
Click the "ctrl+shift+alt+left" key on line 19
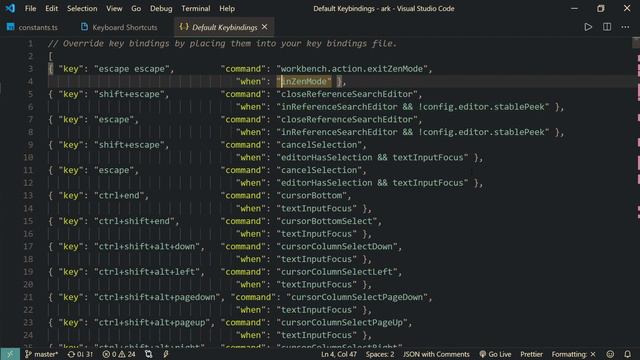point(147,271)
